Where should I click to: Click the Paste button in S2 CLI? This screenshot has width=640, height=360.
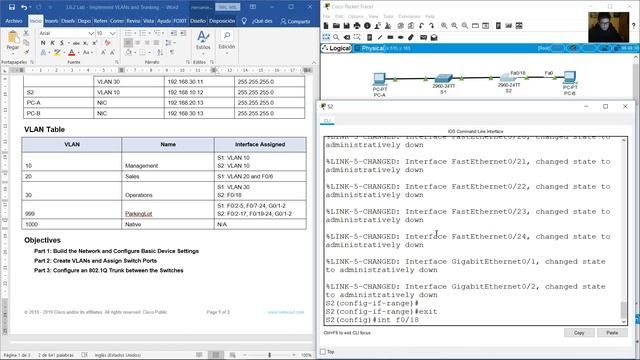coord(612,333)
